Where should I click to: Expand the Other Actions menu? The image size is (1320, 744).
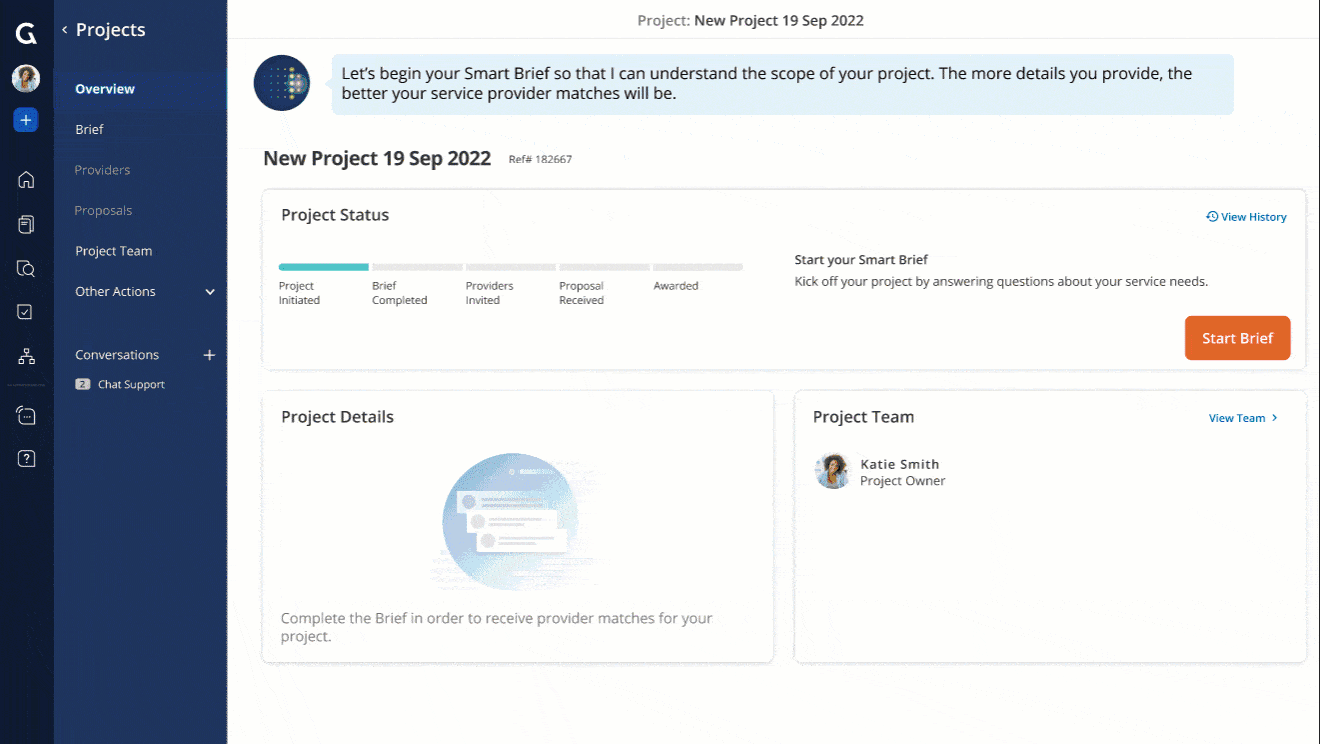[116, 291]
